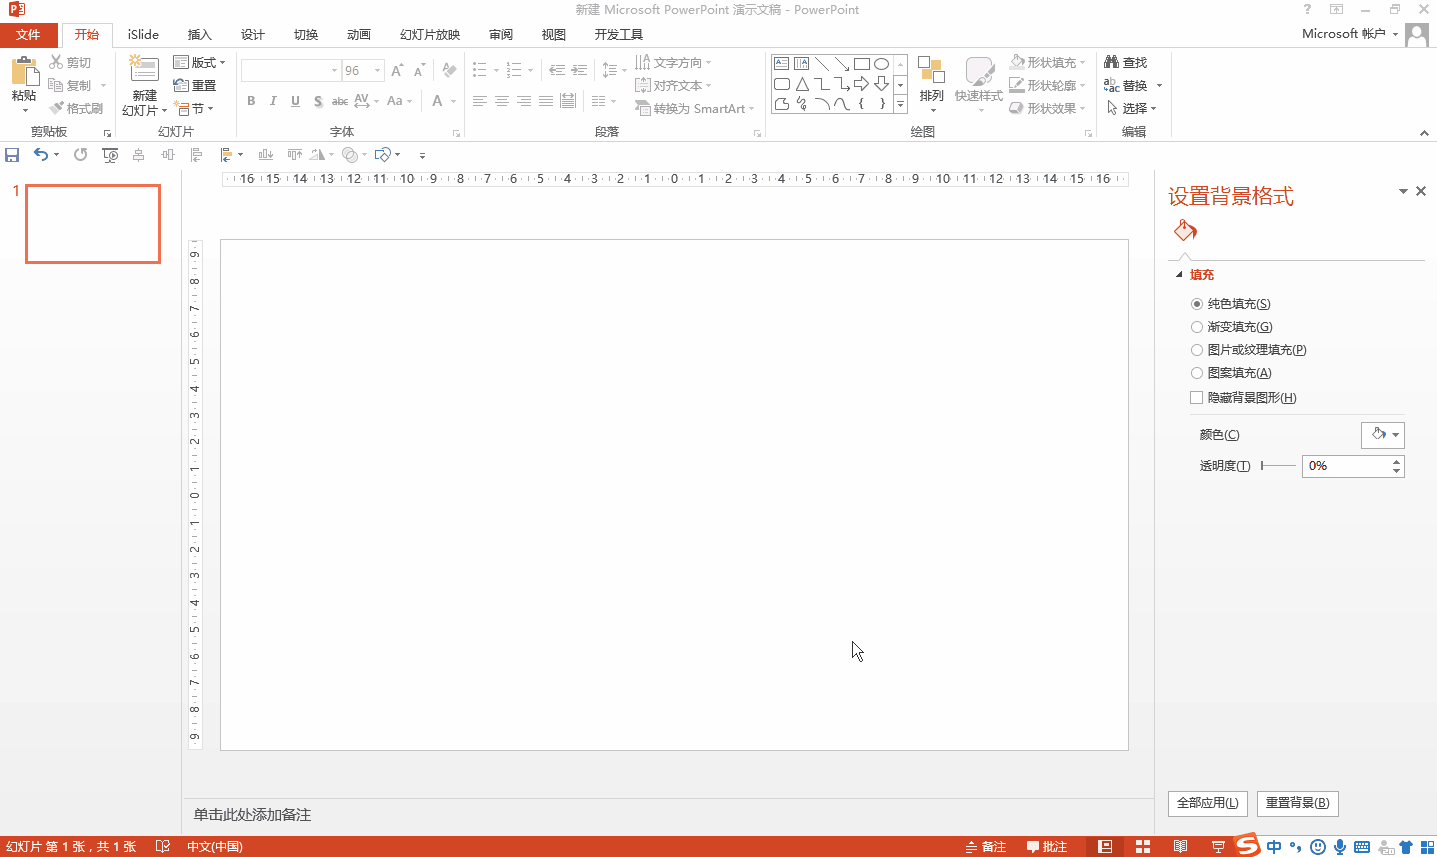Click the Format Painter (格式刷) icon
This screenshot has width=1437, height=857.
57,108
